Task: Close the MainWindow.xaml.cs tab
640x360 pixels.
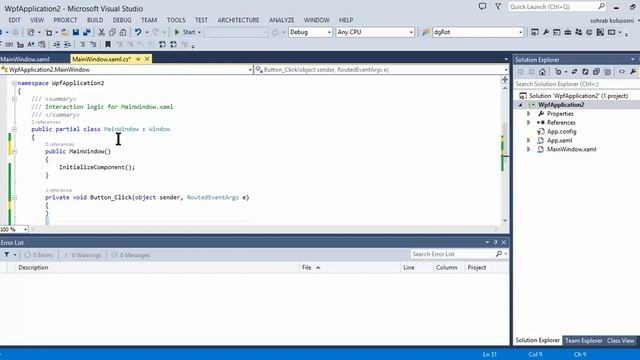Action: tap(147, 59)
